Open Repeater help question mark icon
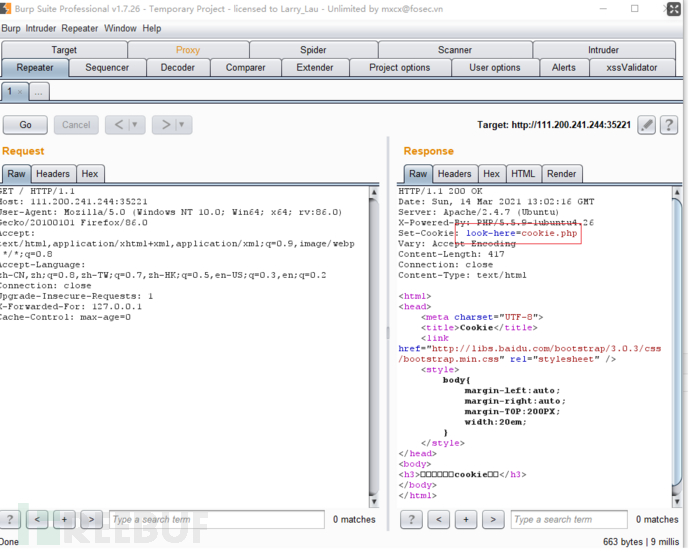Image resolution: width=690 pixels, height=552 pixels. point(670,125)
